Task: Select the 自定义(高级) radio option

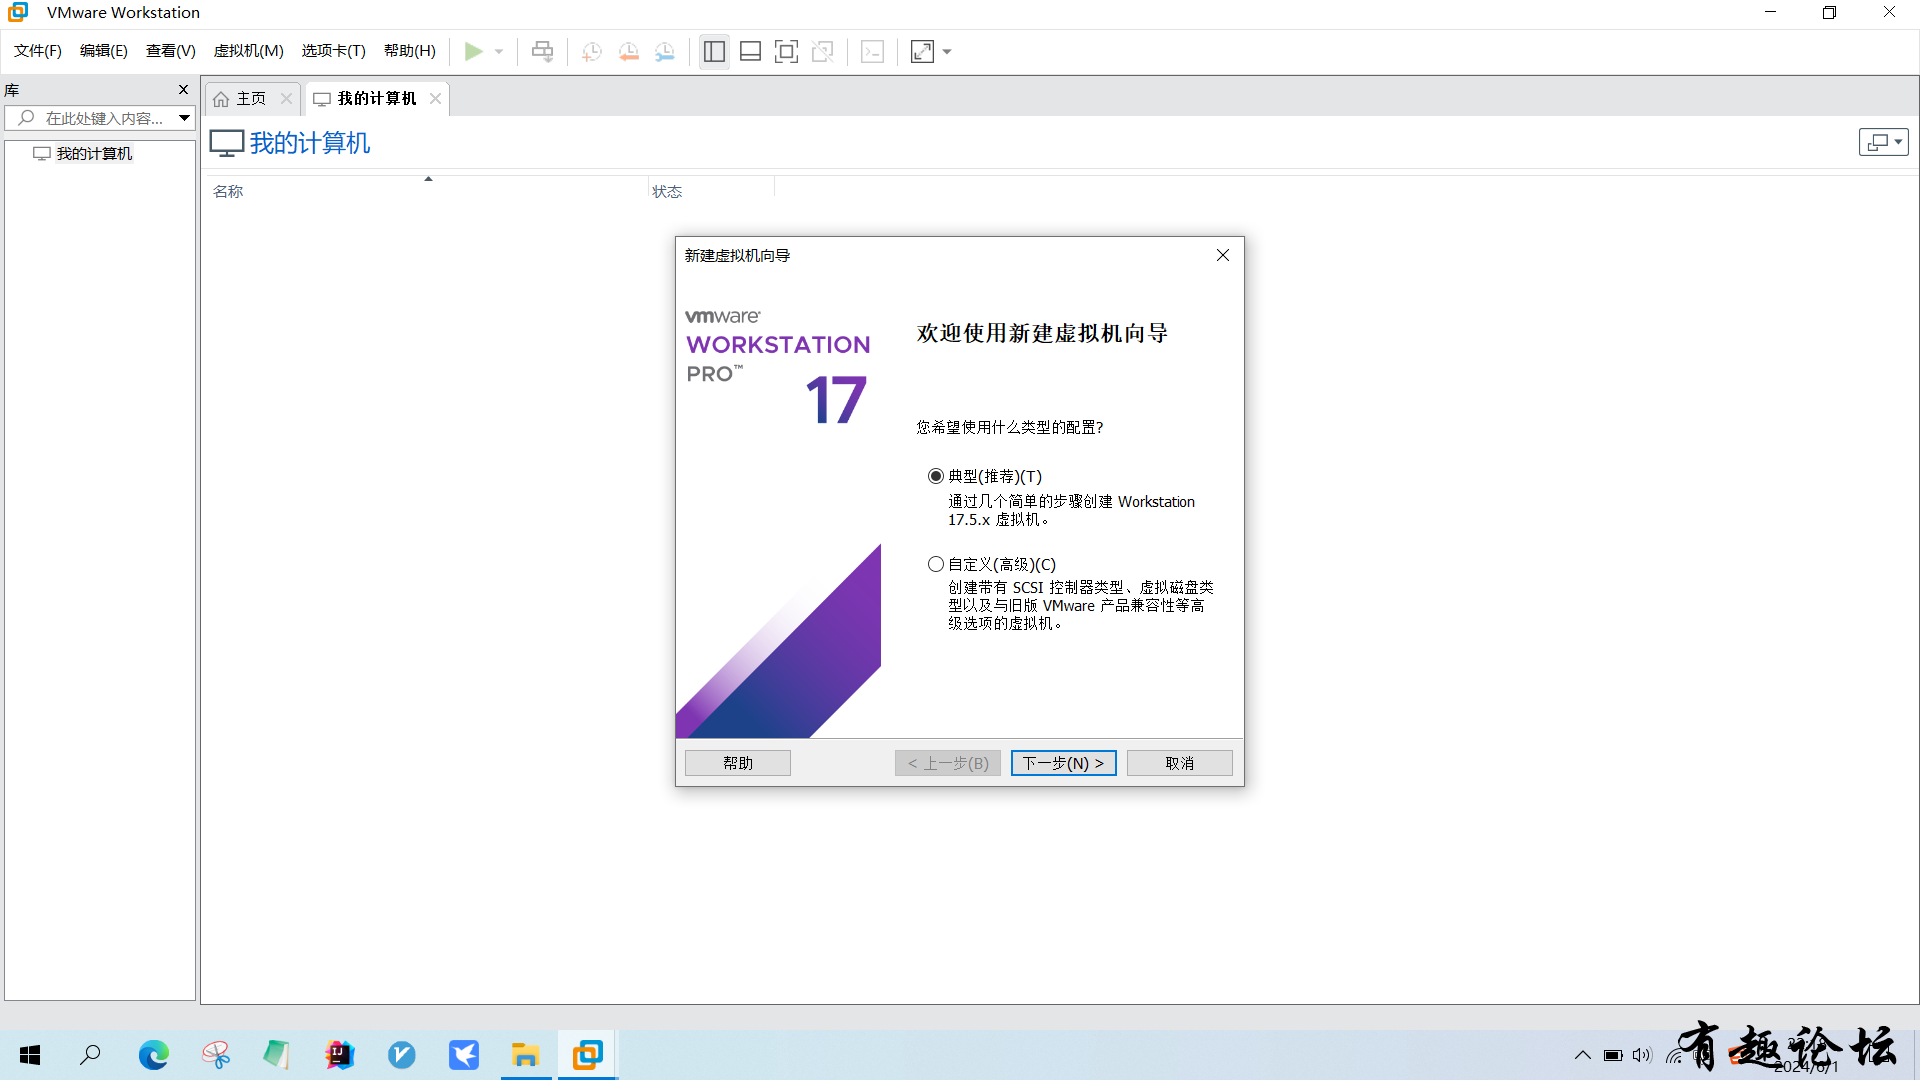Action: point(936,564)
